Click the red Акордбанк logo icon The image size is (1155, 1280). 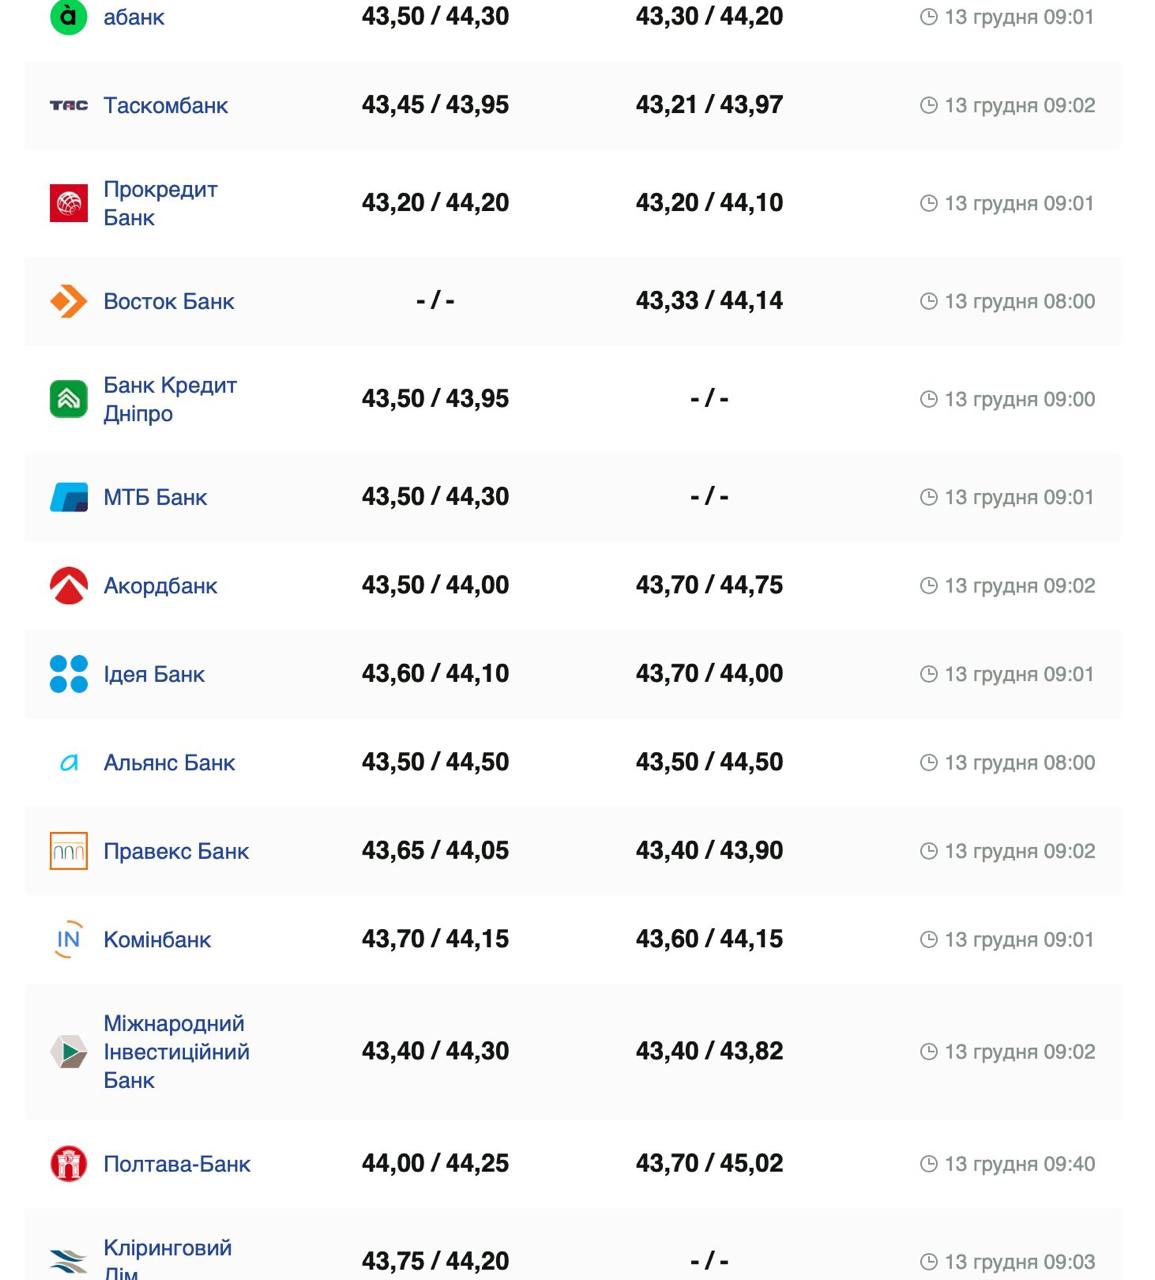(68, 586)
